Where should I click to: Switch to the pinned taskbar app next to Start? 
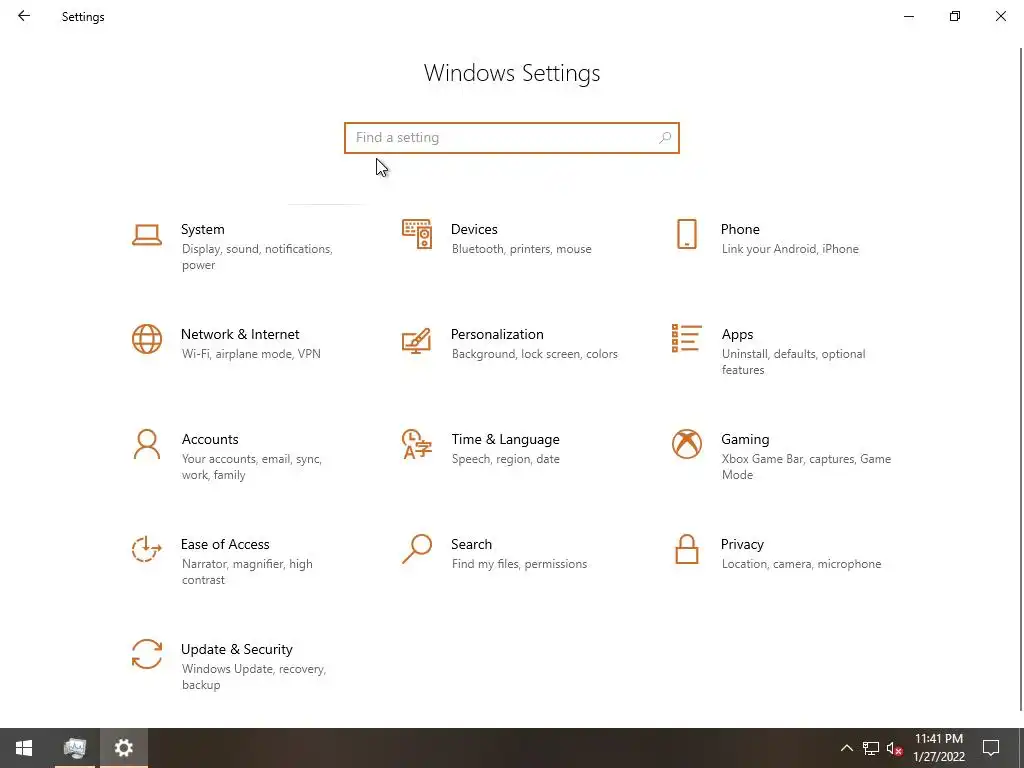click(x=74, y=748)
